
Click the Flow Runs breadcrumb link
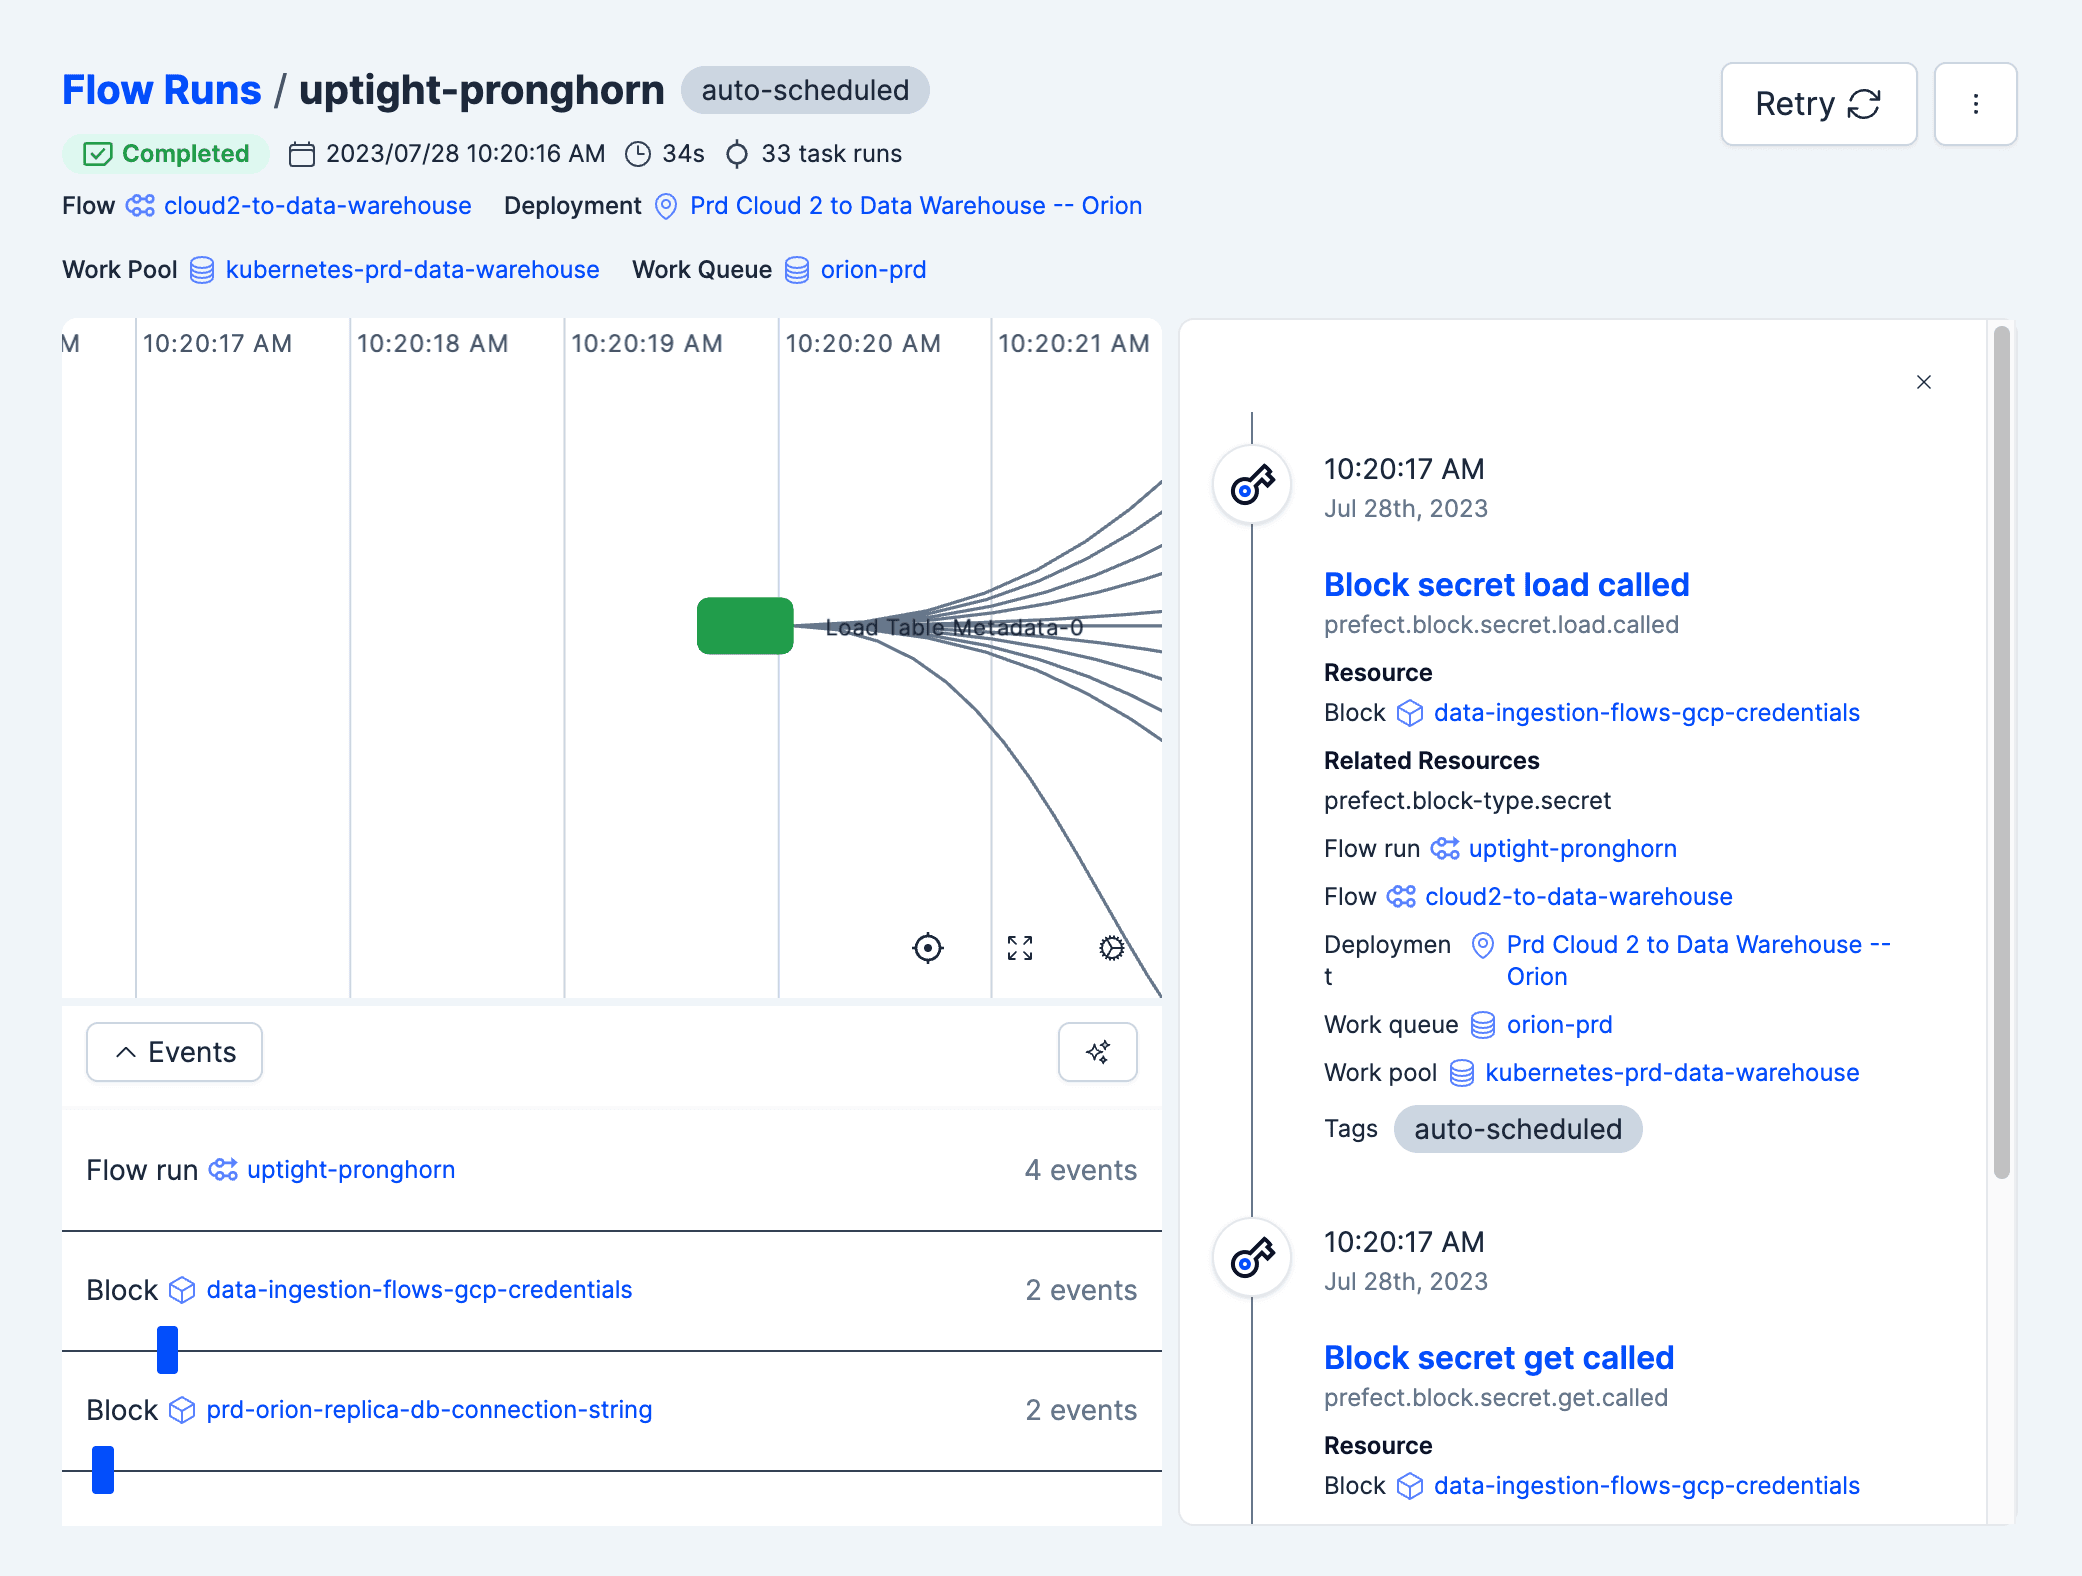(161, 90)
